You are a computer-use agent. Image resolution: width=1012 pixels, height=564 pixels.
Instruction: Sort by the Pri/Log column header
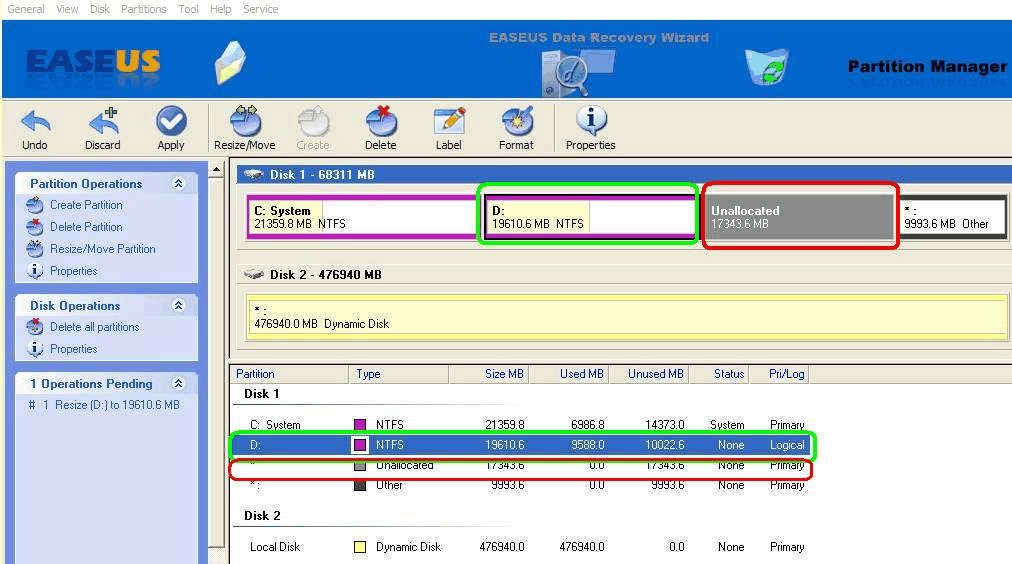click(779, 374)
